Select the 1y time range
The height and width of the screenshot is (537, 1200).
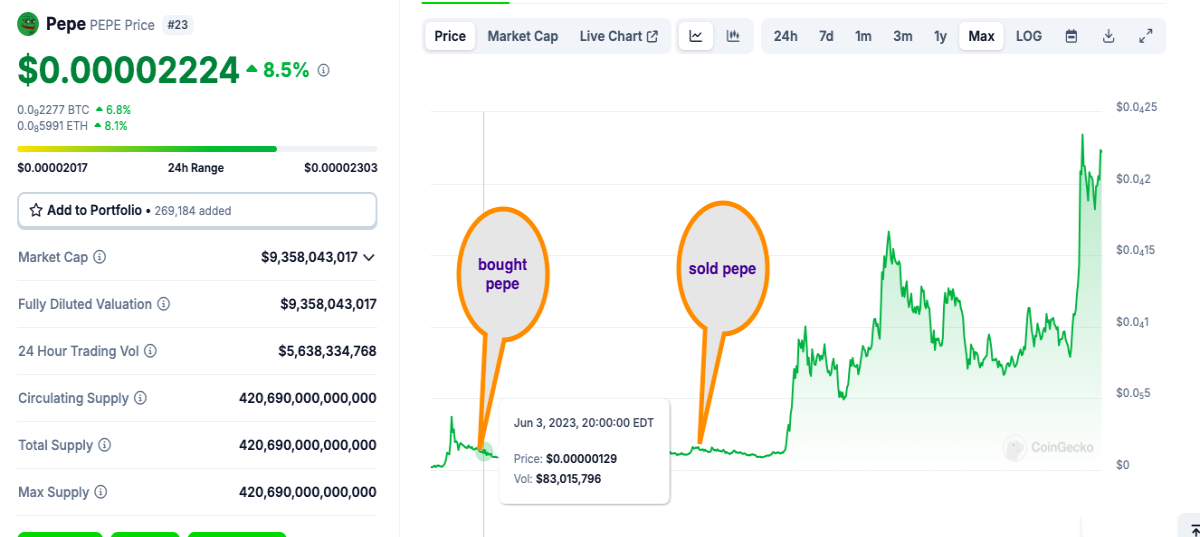[940, 36]
